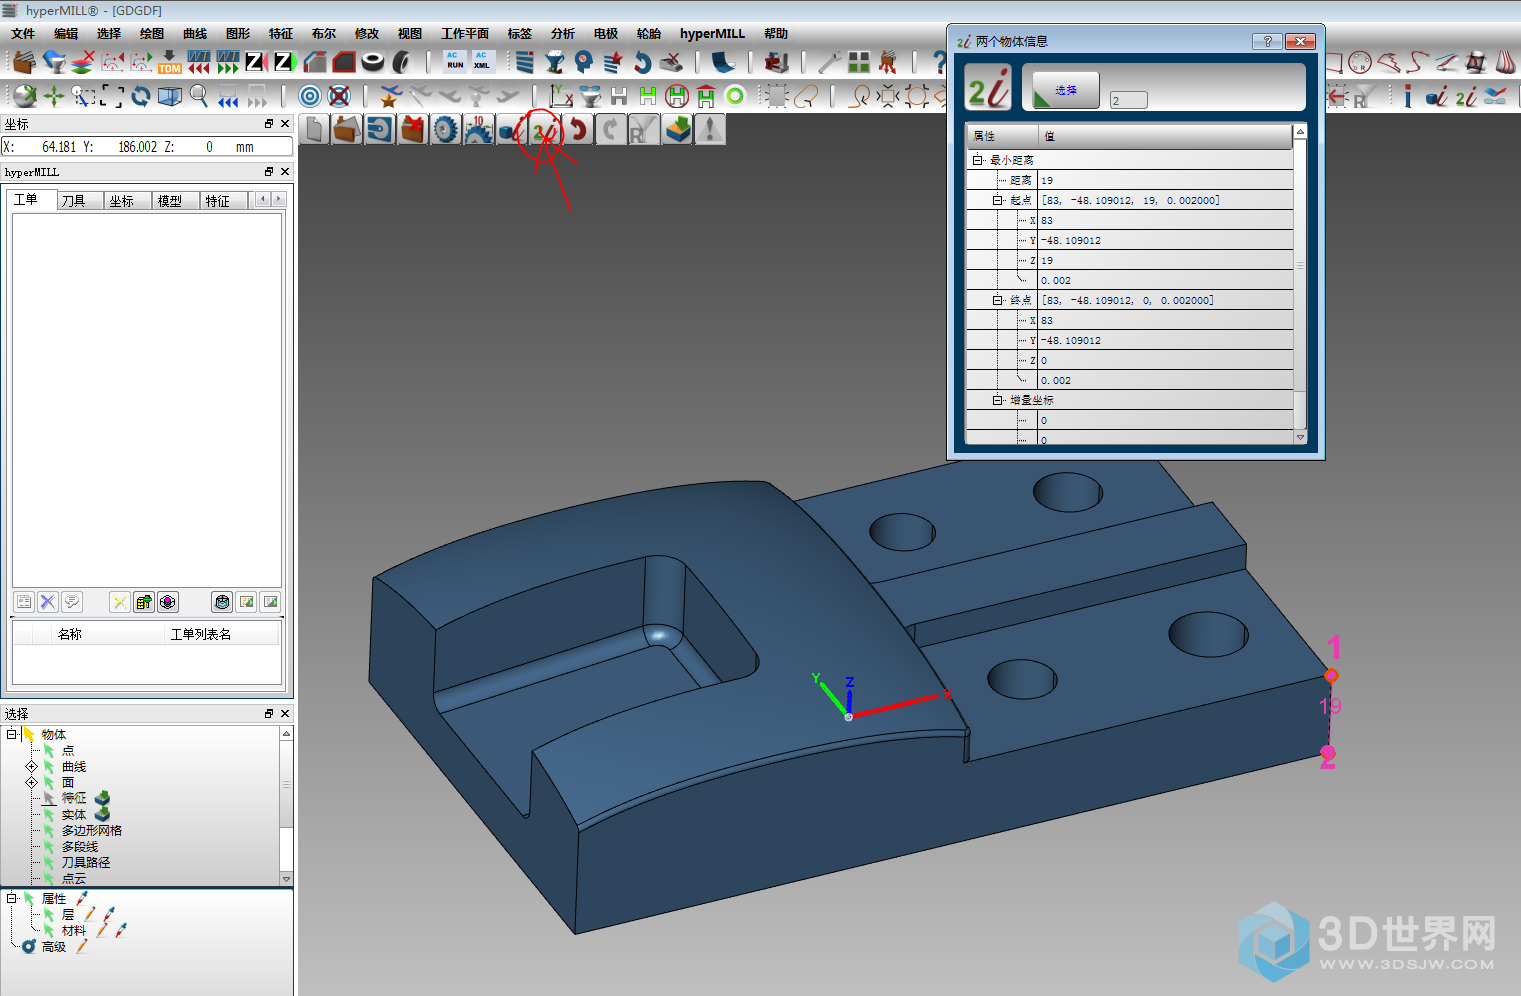Collapse the 物体 tree node
1521x996 pixels.
[x=12, y=734]
